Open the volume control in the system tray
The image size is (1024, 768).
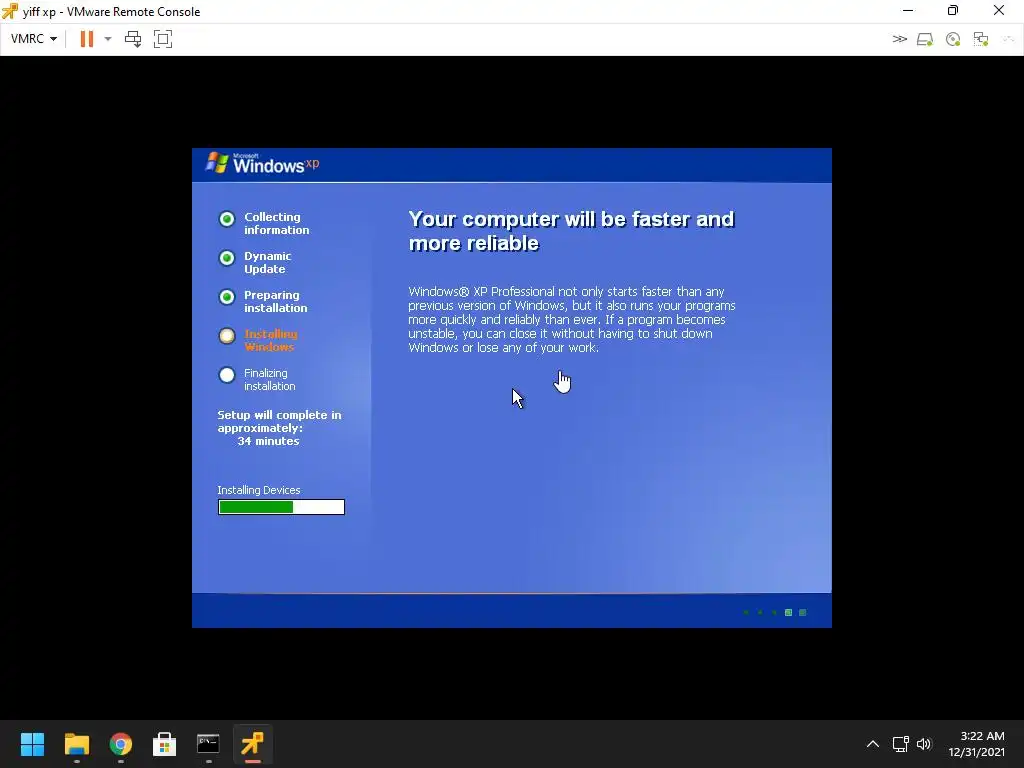click(x=923, y=744)
